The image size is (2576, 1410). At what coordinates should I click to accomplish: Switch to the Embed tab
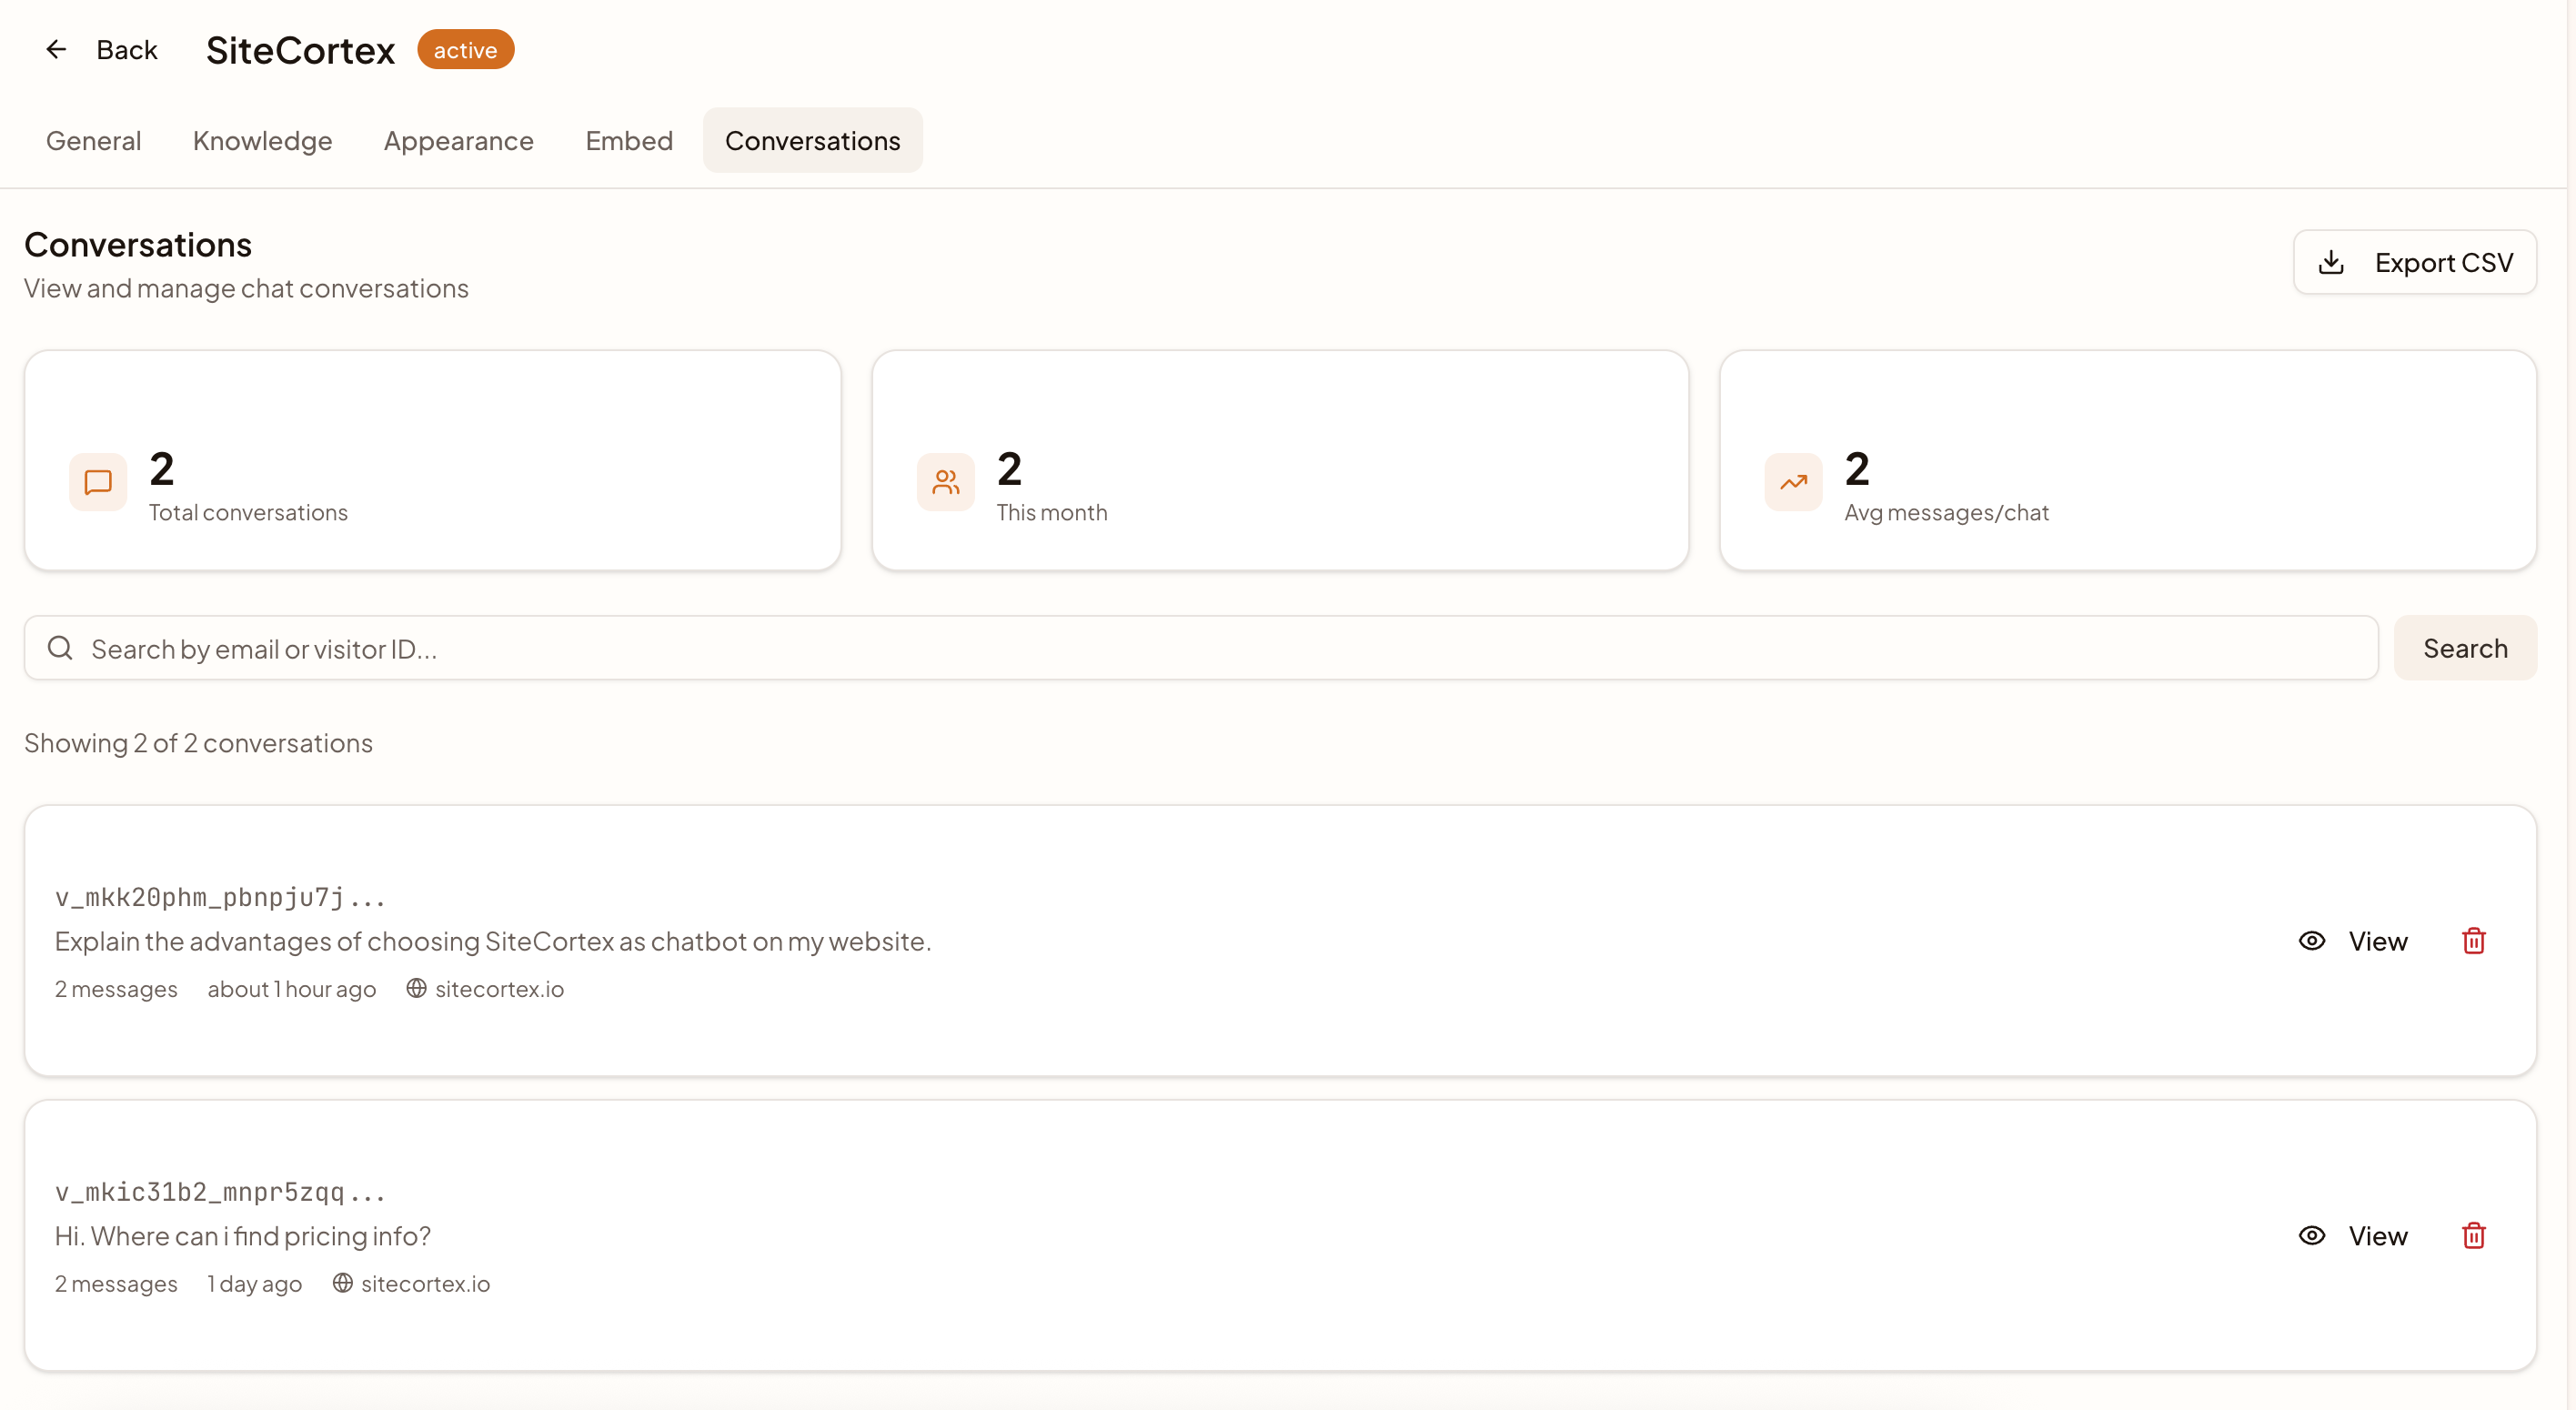click(x=629, y=140)
